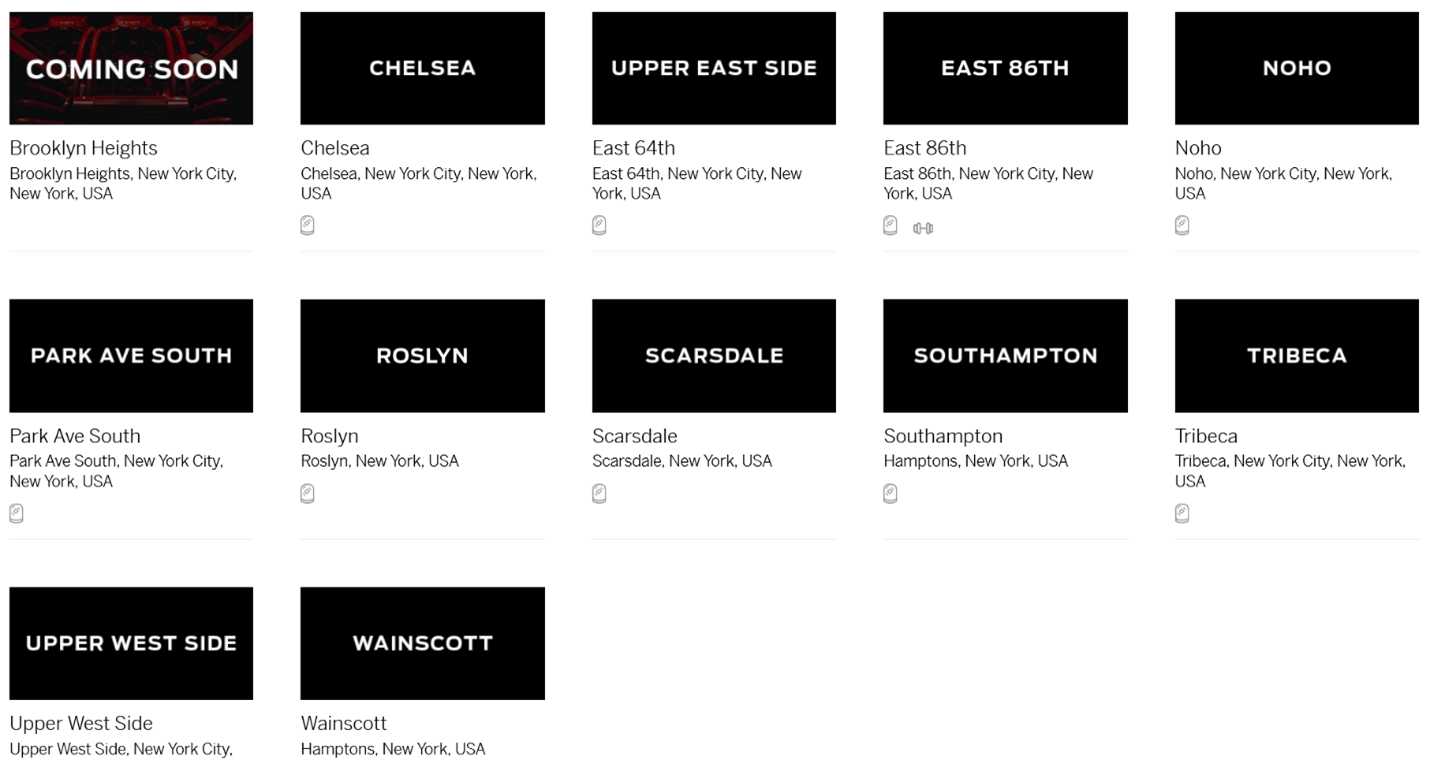Visit the Tribeca location title link

1206,436
